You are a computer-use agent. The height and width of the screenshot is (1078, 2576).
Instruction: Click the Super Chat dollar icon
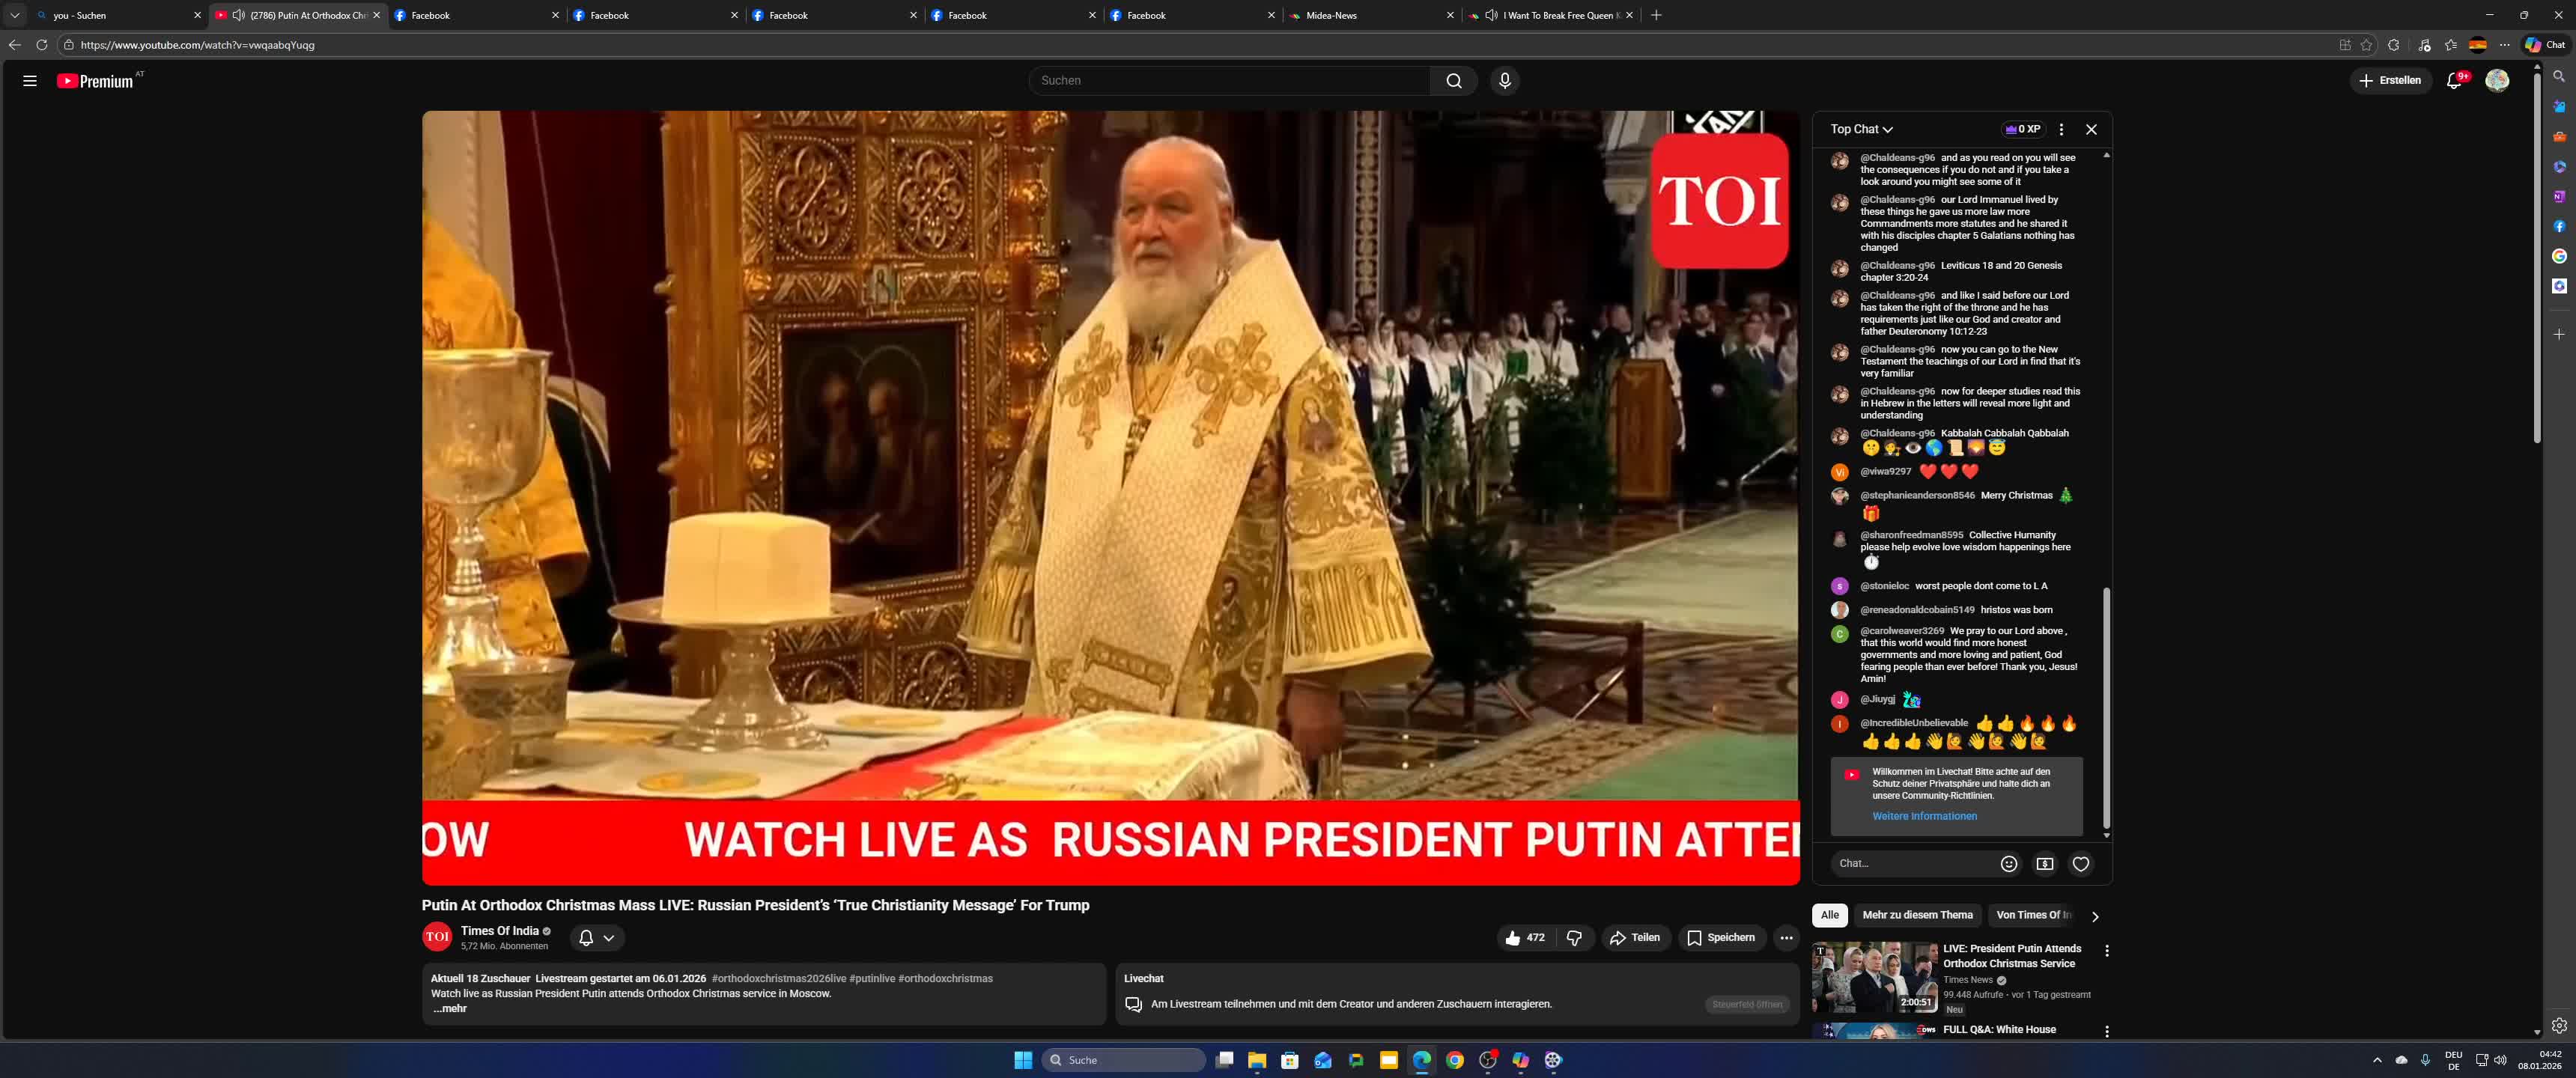coord(2044,863)
